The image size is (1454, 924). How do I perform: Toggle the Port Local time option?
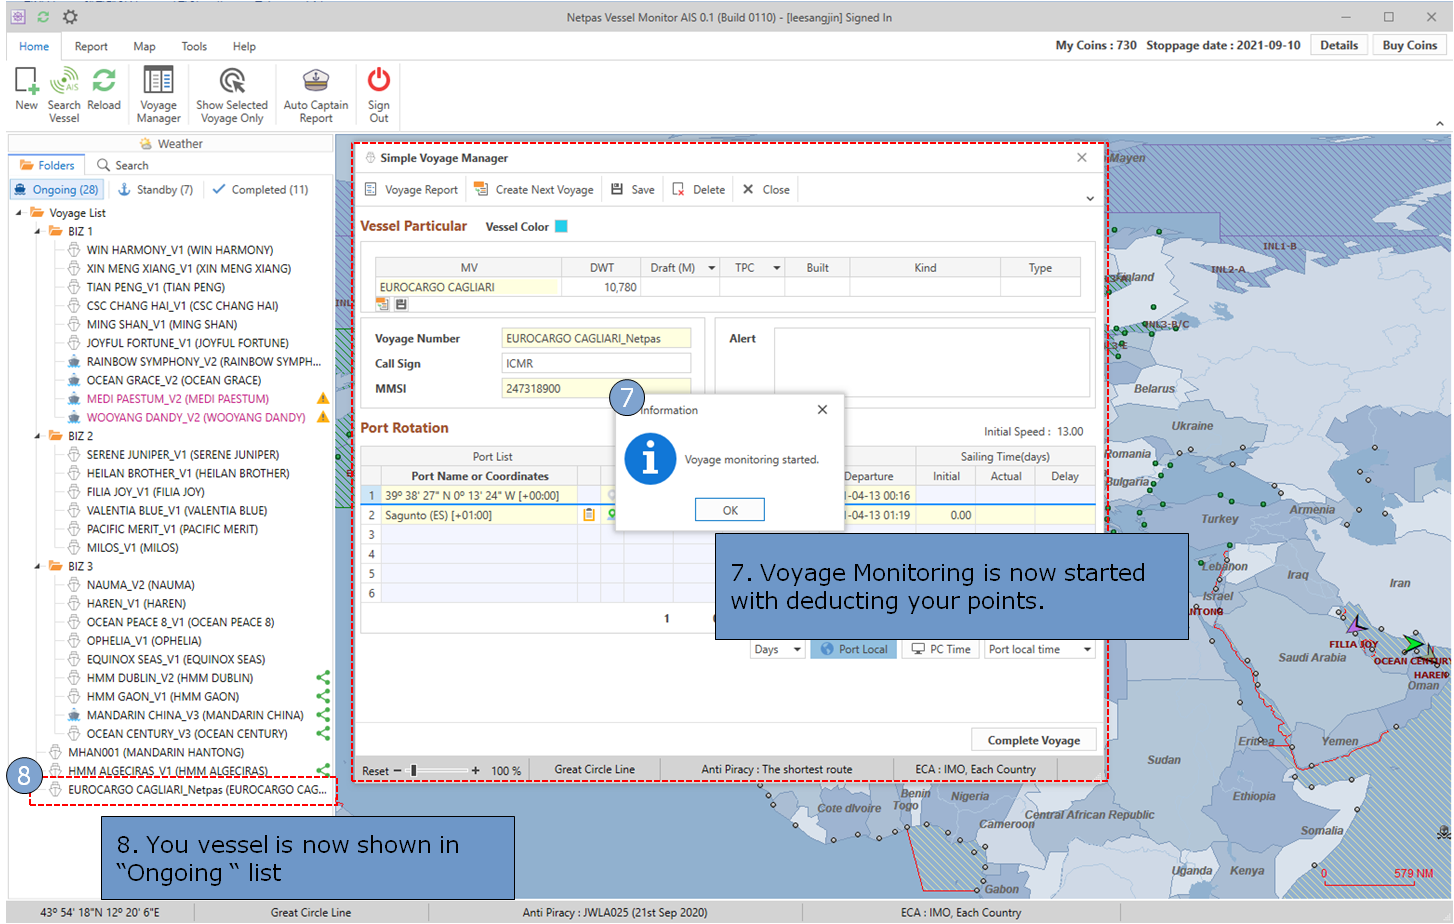click(x=853, y=649)
